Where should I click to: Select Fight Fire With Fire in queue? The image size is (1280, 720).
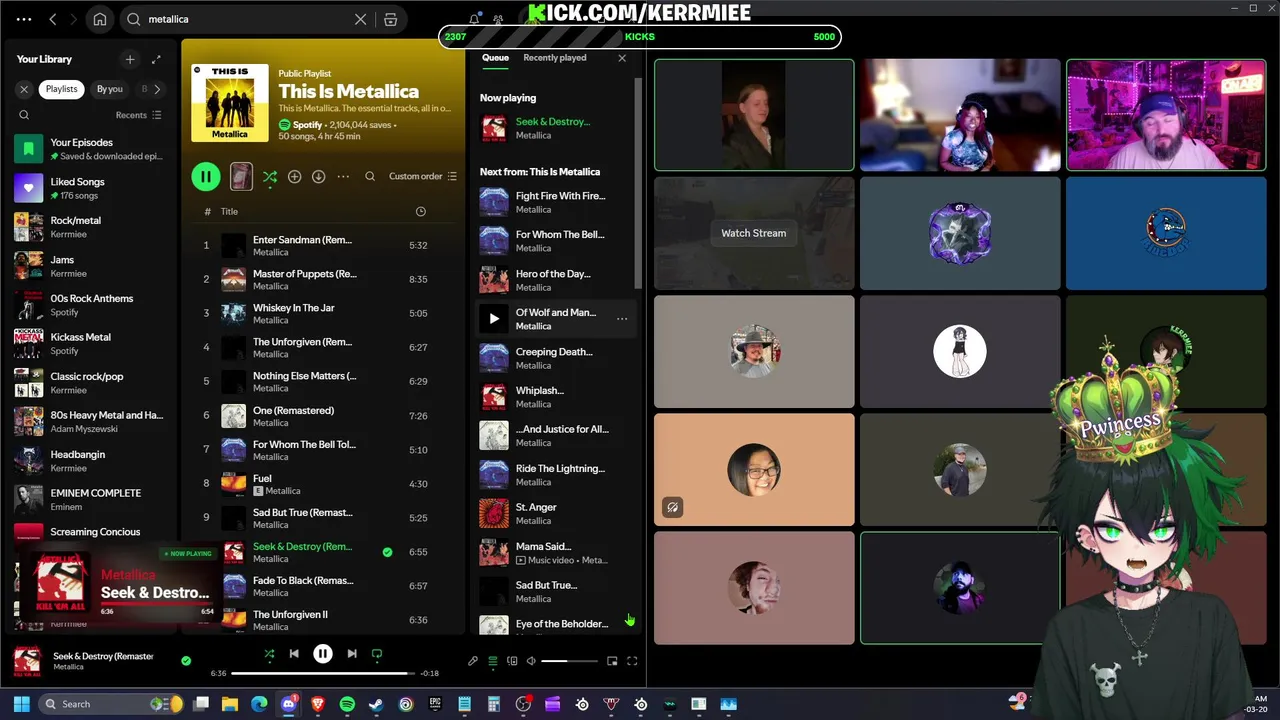pos(554,202)
